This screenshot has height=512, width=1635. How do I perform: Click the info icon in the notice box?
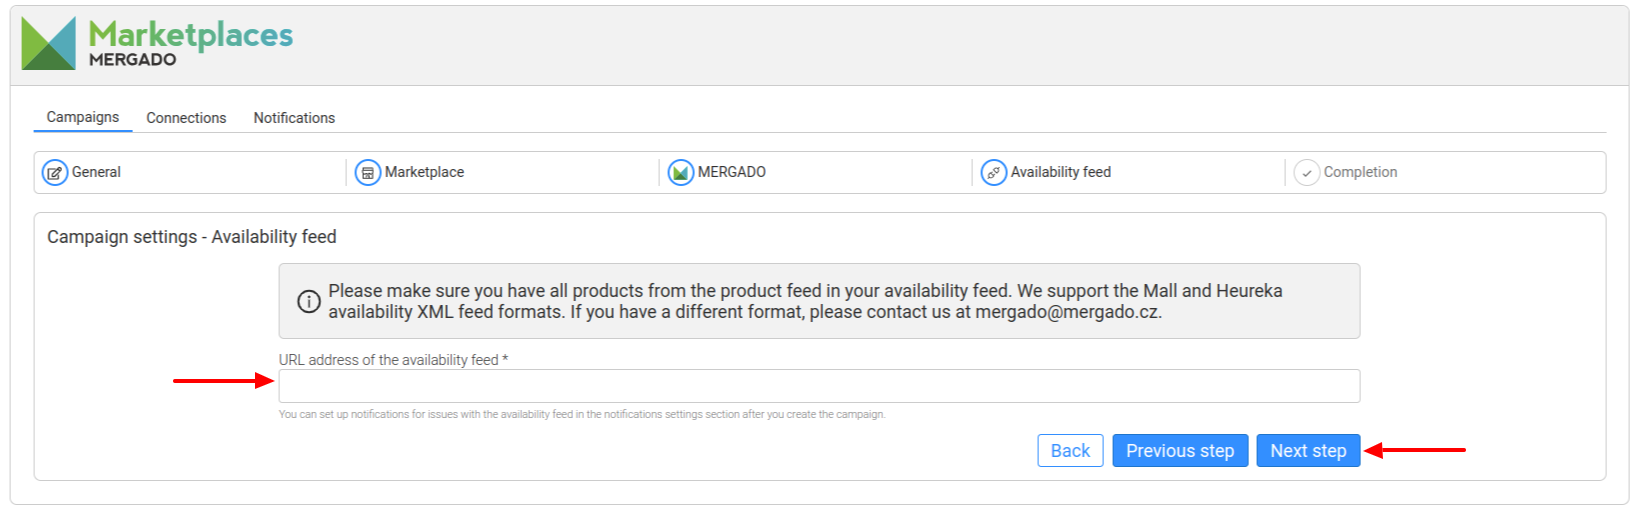pos(309,301)
